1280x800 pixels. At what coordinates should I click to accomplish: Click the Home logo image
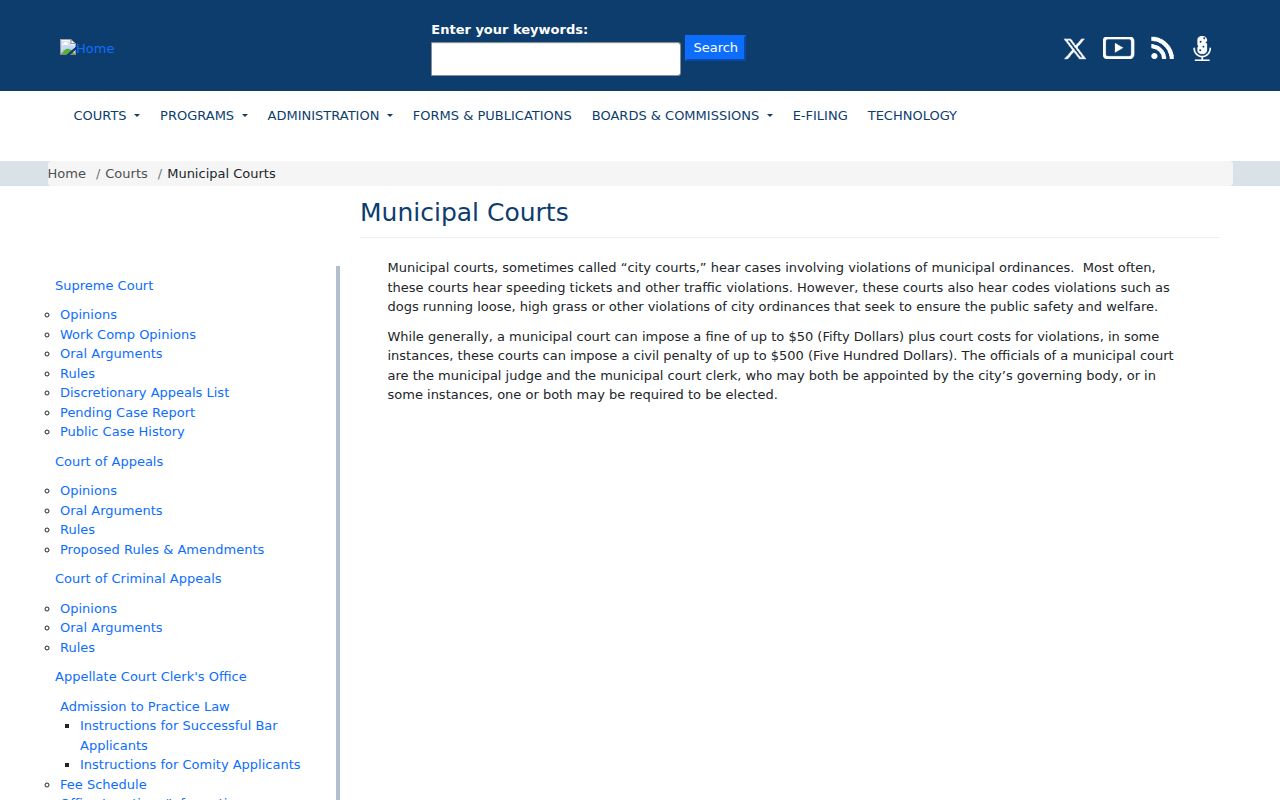pos(87,48)
